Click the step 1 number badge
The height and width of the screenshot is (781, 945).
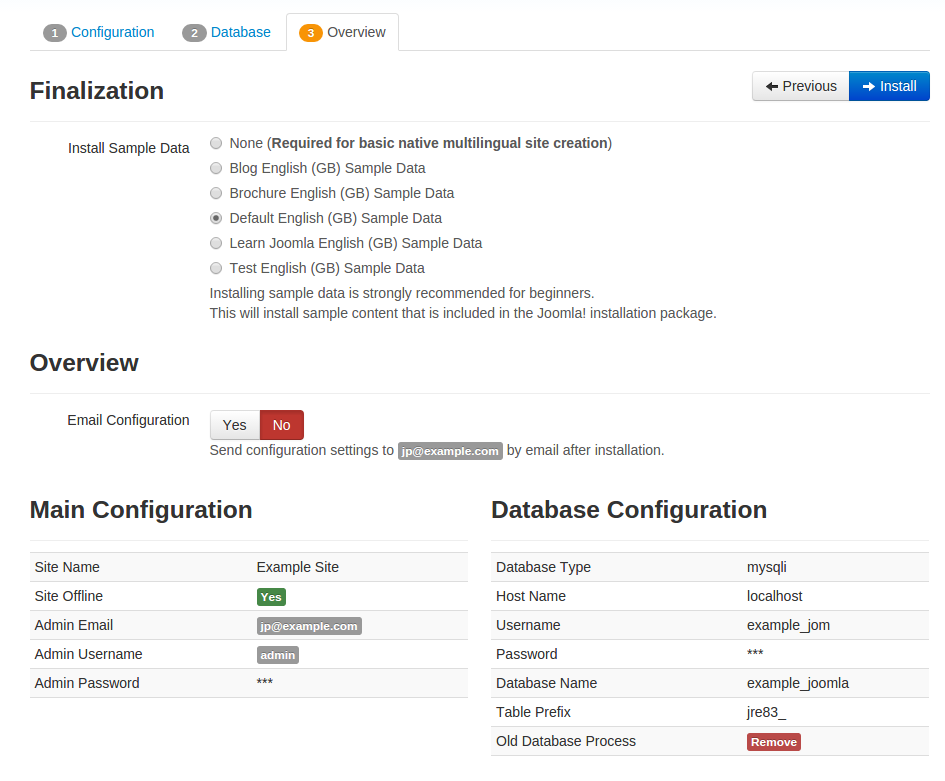click(54, 33)
